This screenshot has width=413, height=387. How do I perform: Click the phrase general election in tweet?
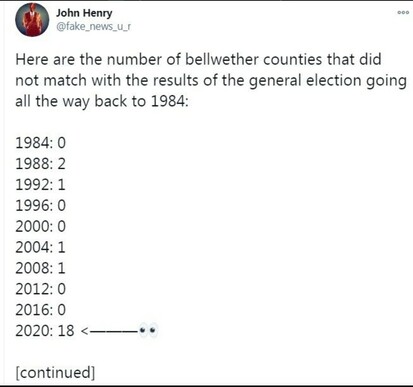coord(305,81)
